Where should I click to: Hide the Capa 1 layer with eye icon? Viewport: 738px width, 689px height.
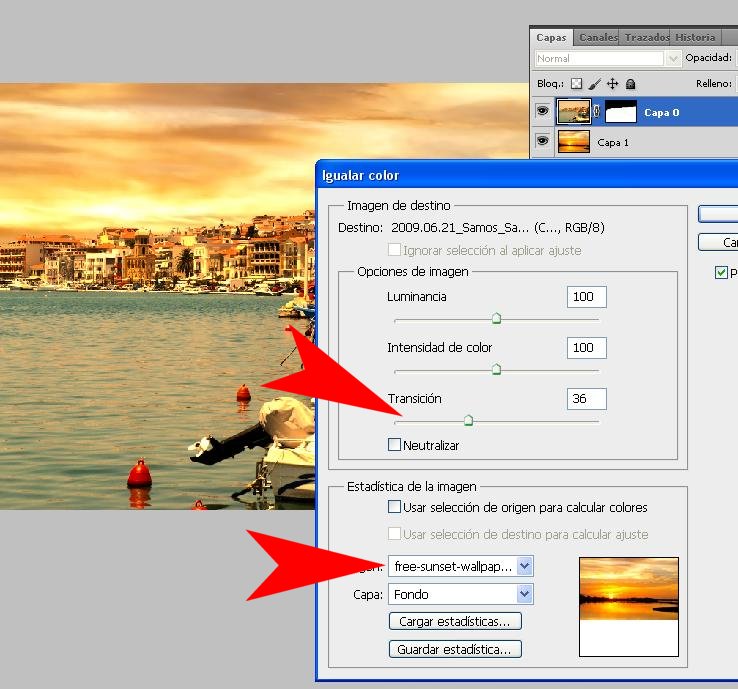pos(543,142)
